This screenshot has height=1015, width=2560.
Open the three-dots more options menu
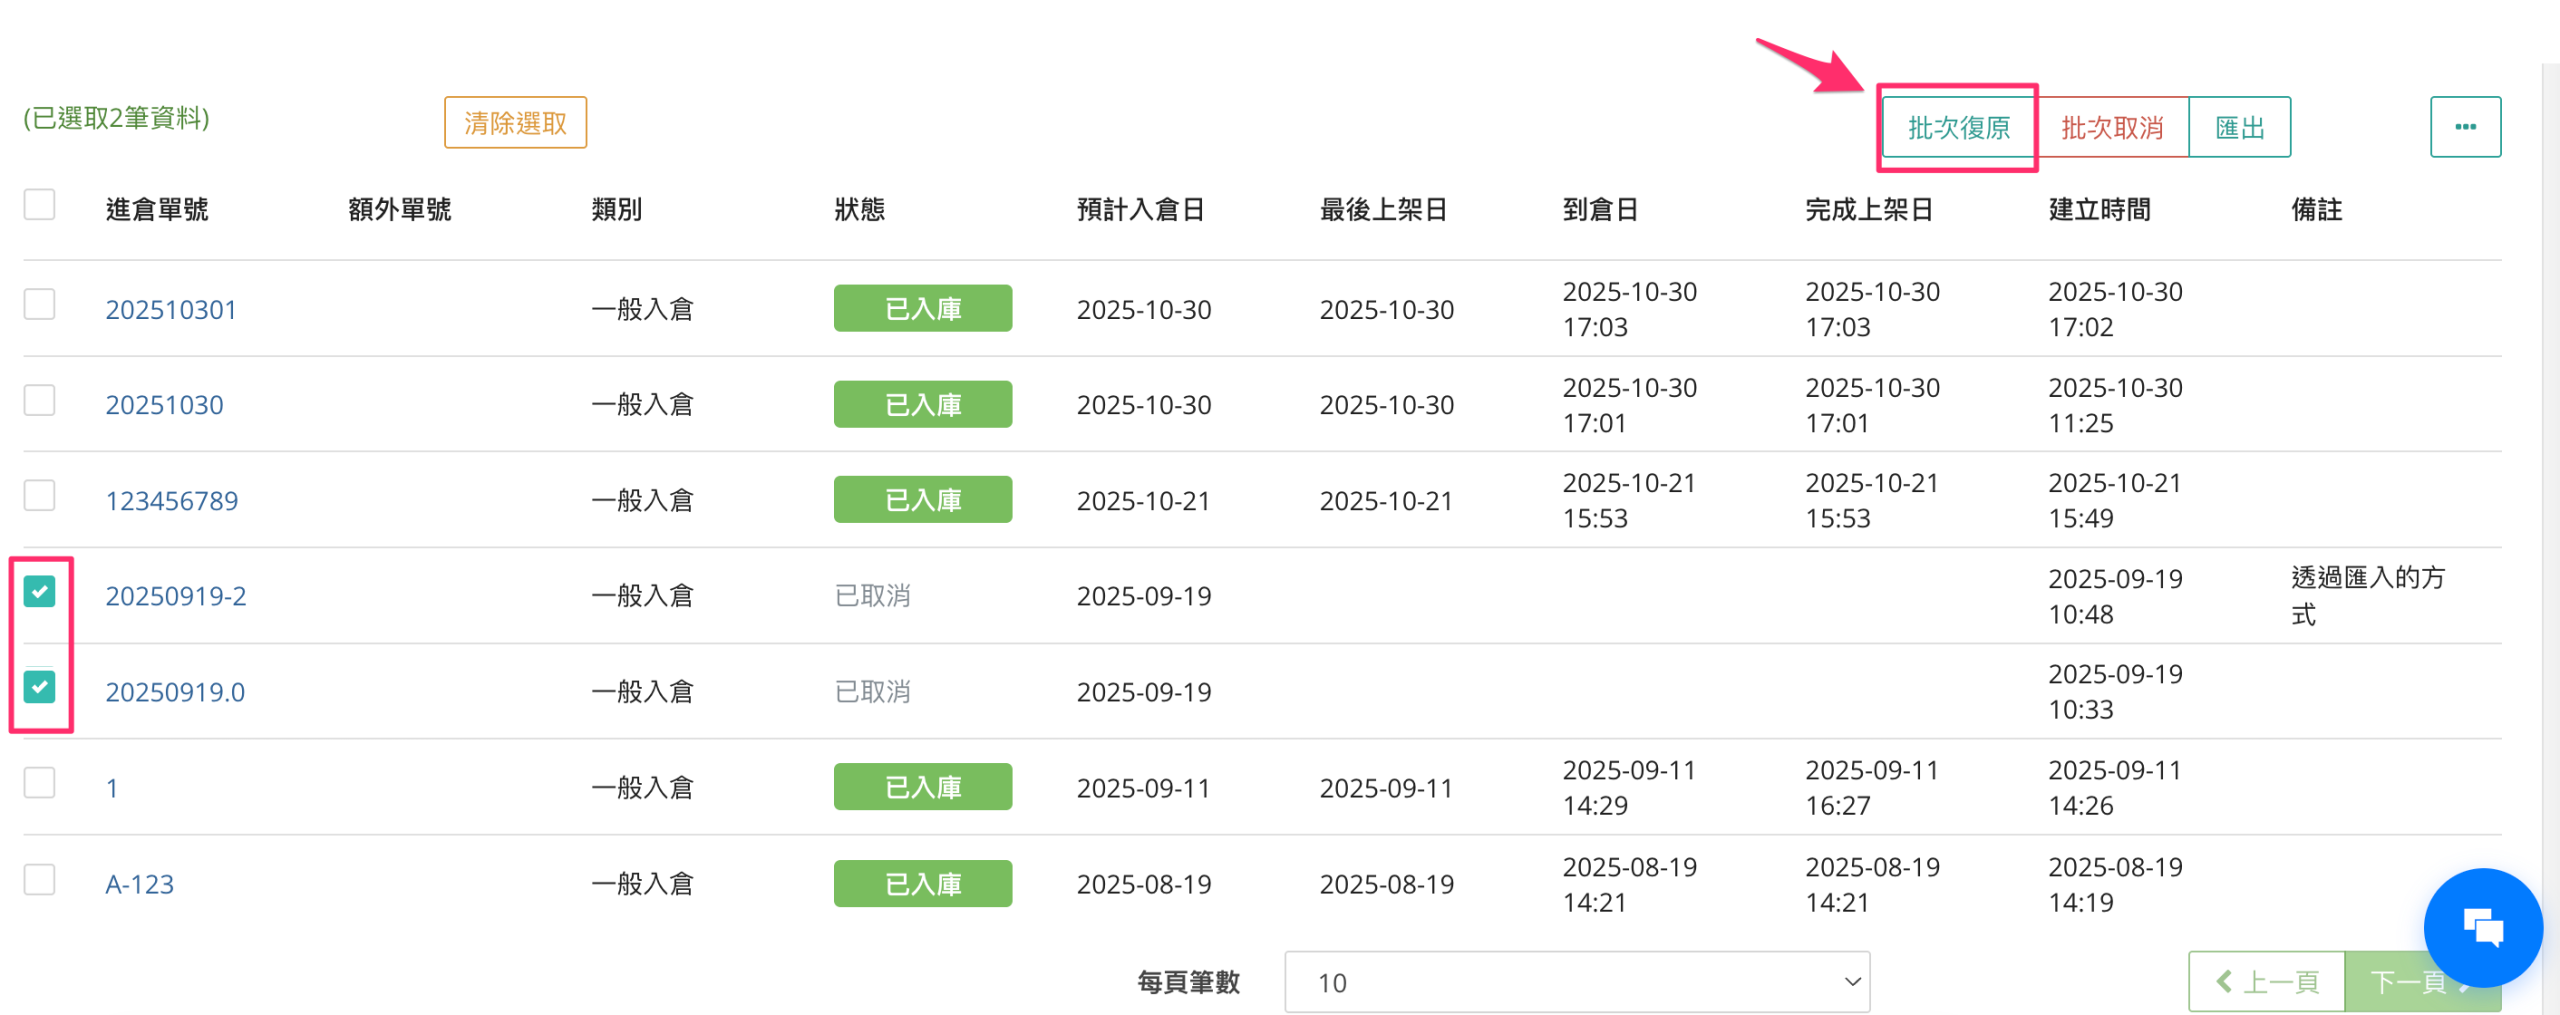pyautogui.click(x=2465, y=127)
